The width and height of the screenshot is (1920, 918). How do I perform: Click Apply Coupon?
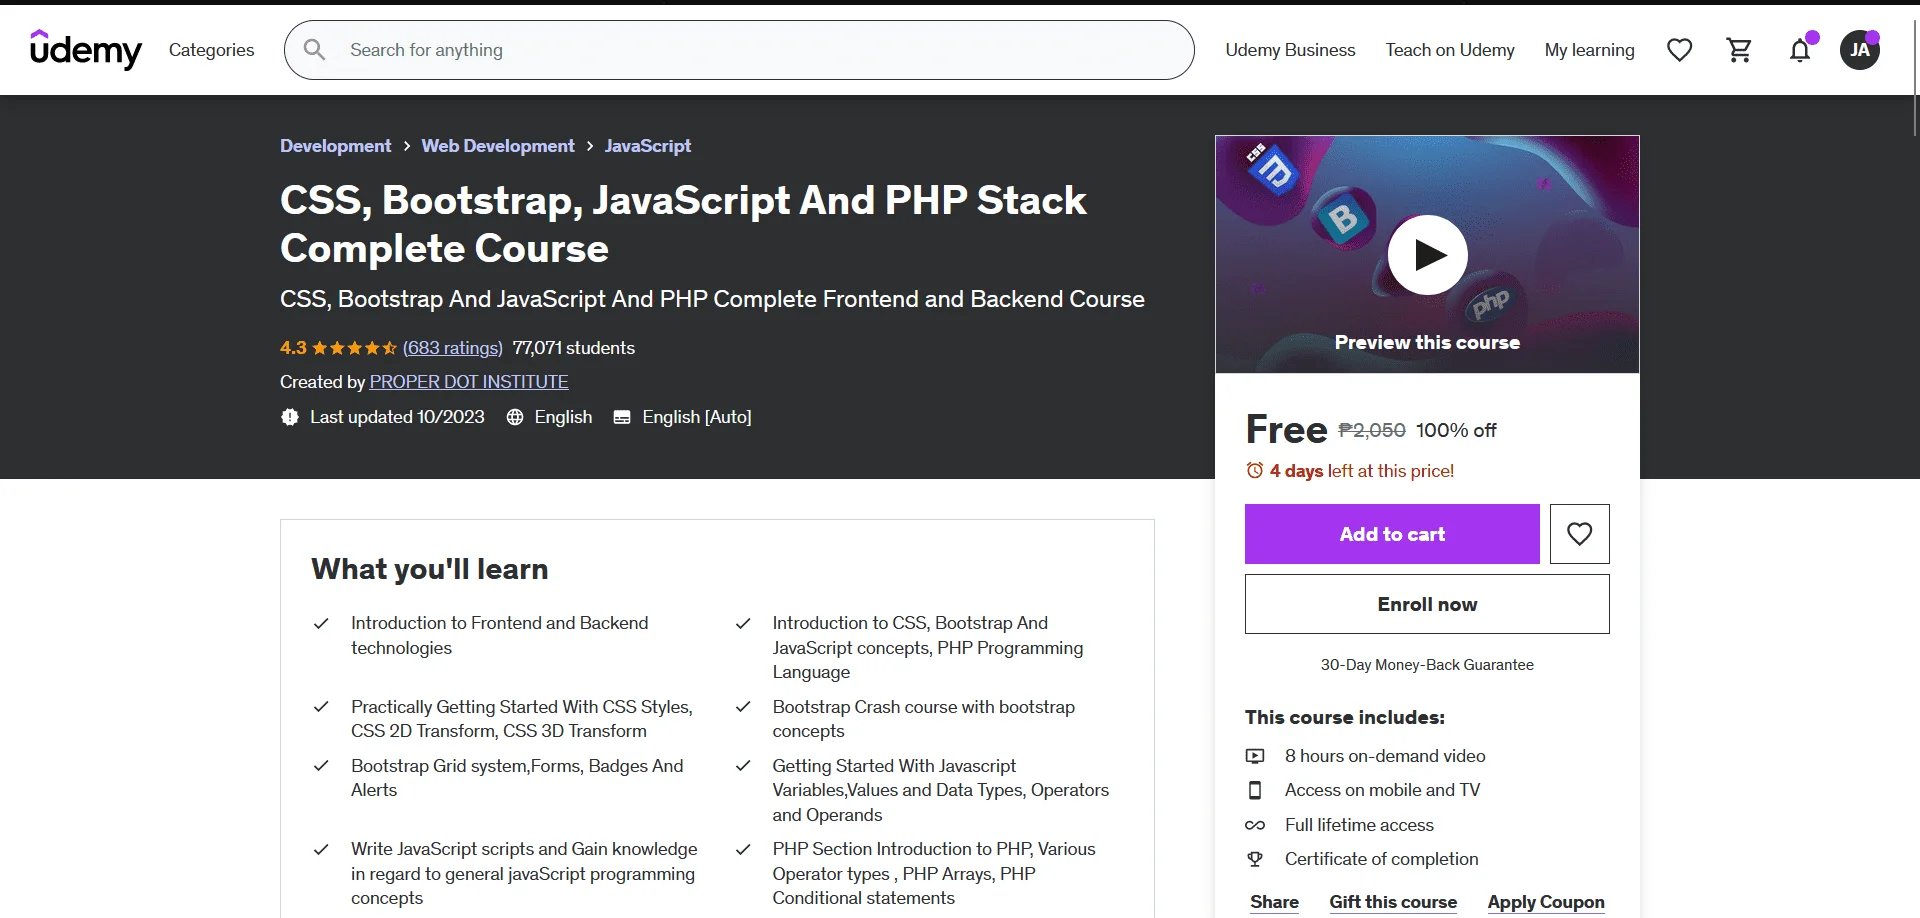tap(1546, 902)
